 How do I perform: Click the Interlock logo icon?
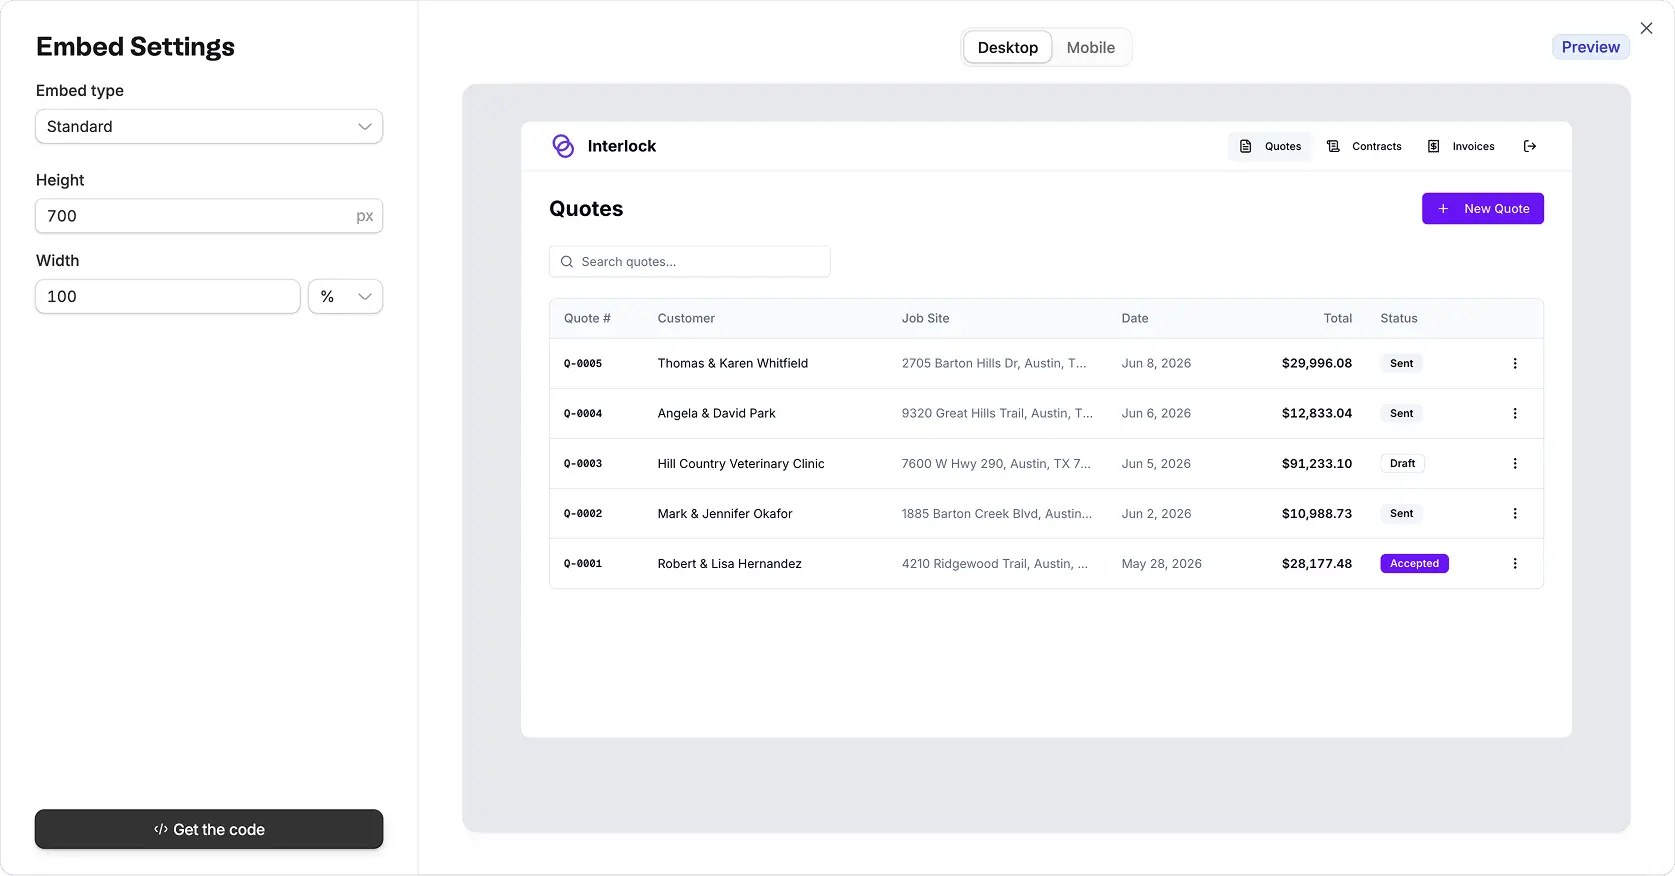(x=563, y=146)
